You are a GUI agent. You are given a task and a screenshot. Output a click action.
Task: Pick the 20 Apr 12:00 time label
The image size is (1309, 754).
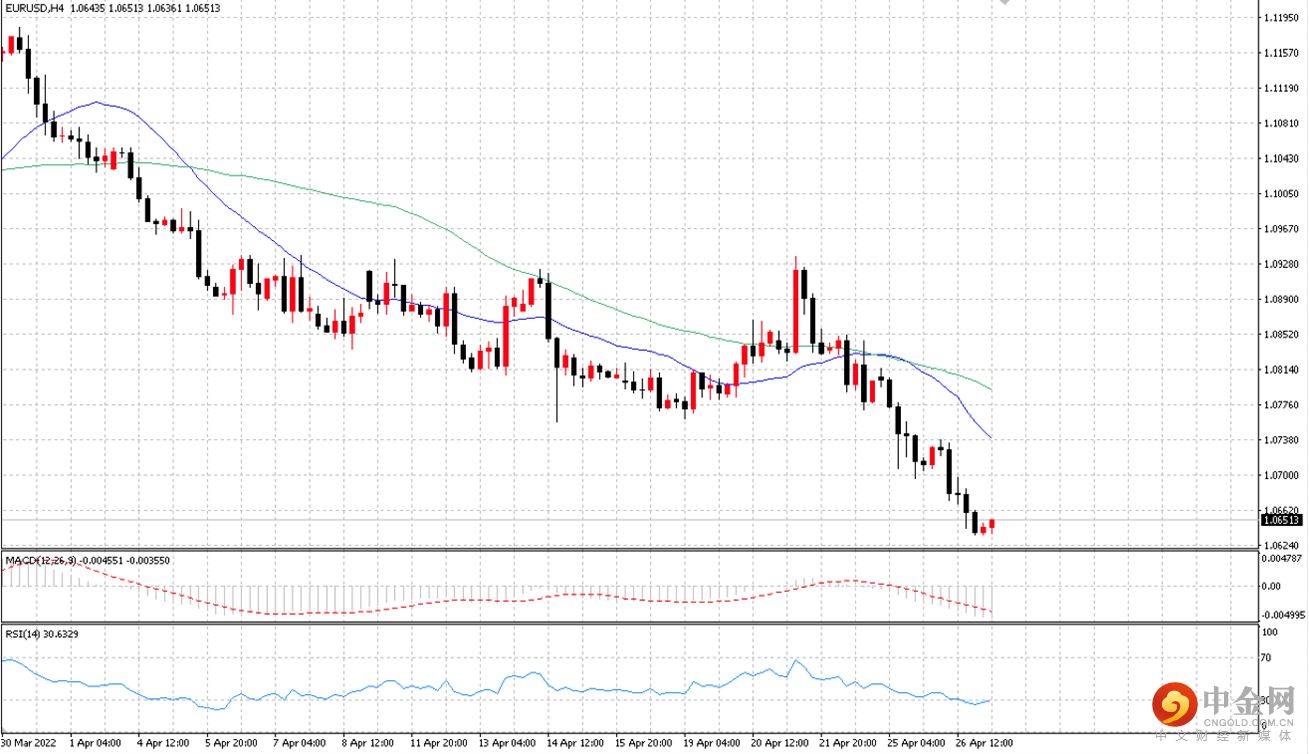pos(780,743)
